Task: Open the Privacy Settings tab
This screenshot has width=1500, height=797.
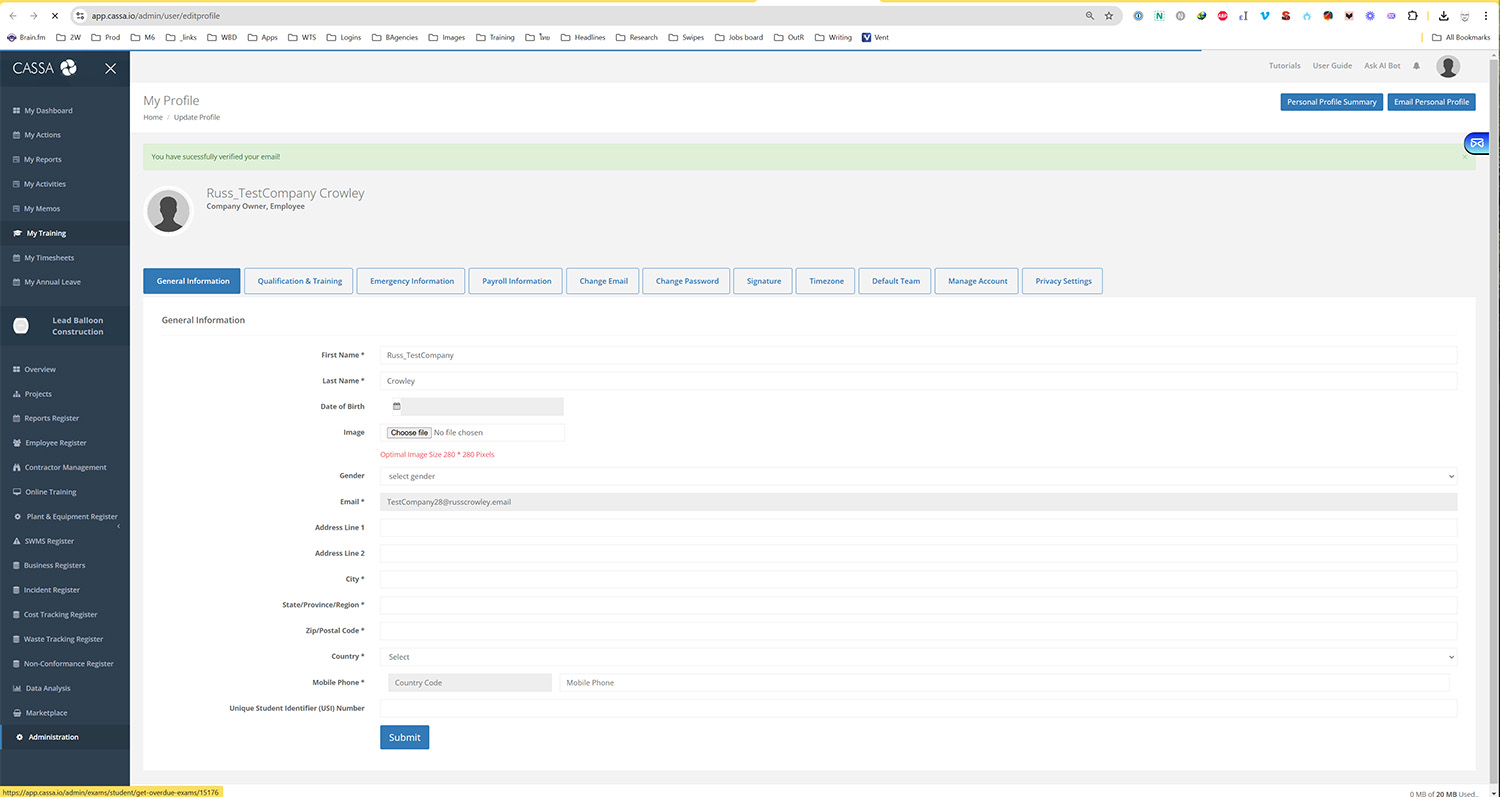Action: click(x=1063, y=281)
